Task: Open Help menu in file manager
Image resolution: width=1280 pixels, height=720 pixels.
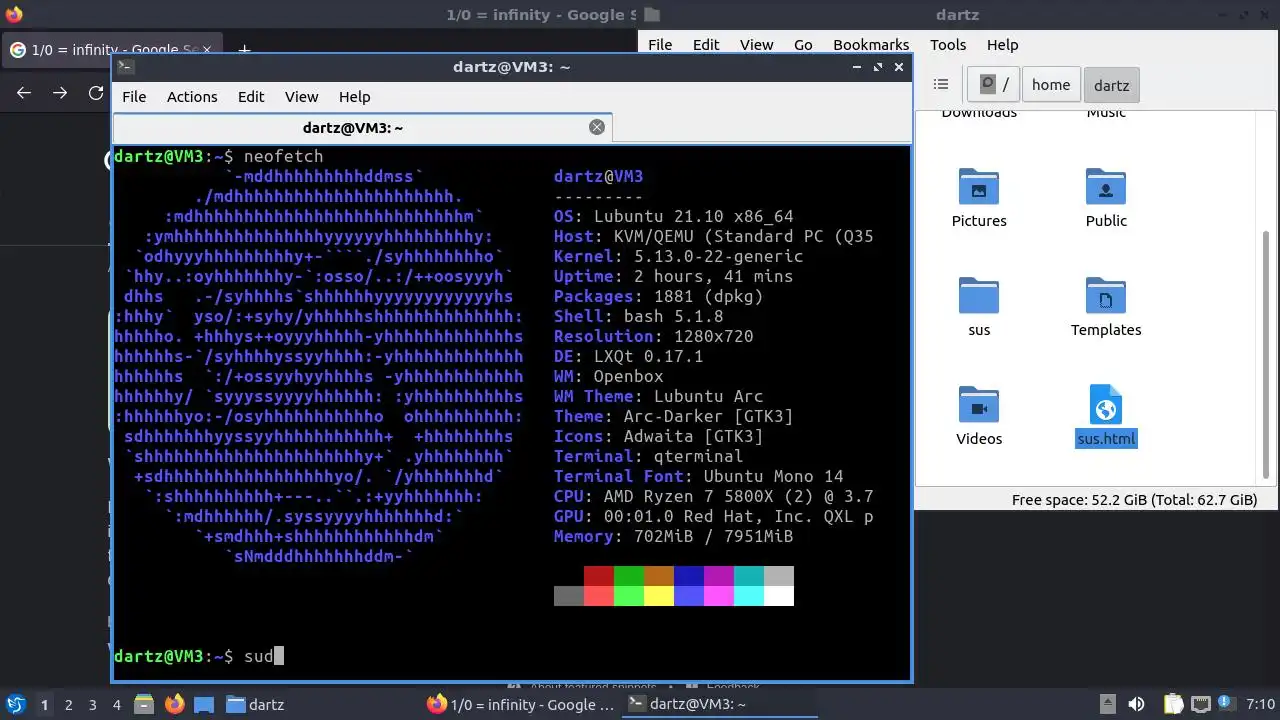Action: [x=1002, y=45]
